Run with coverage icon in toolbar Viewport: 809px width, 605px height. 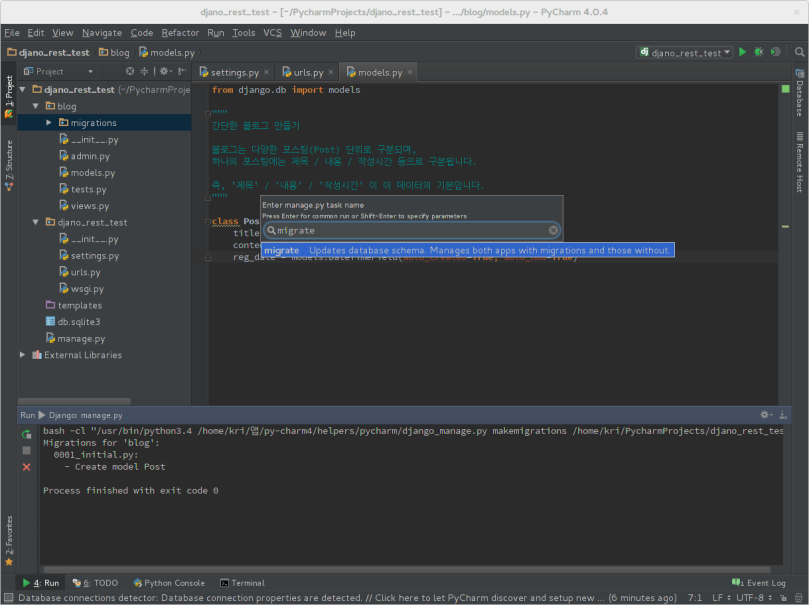point(775,52)
